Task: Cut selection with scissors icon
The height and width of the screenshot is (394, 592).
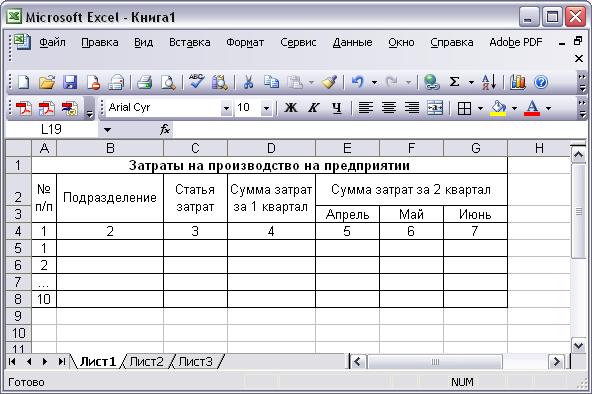Action: click(x=248, y=82)
